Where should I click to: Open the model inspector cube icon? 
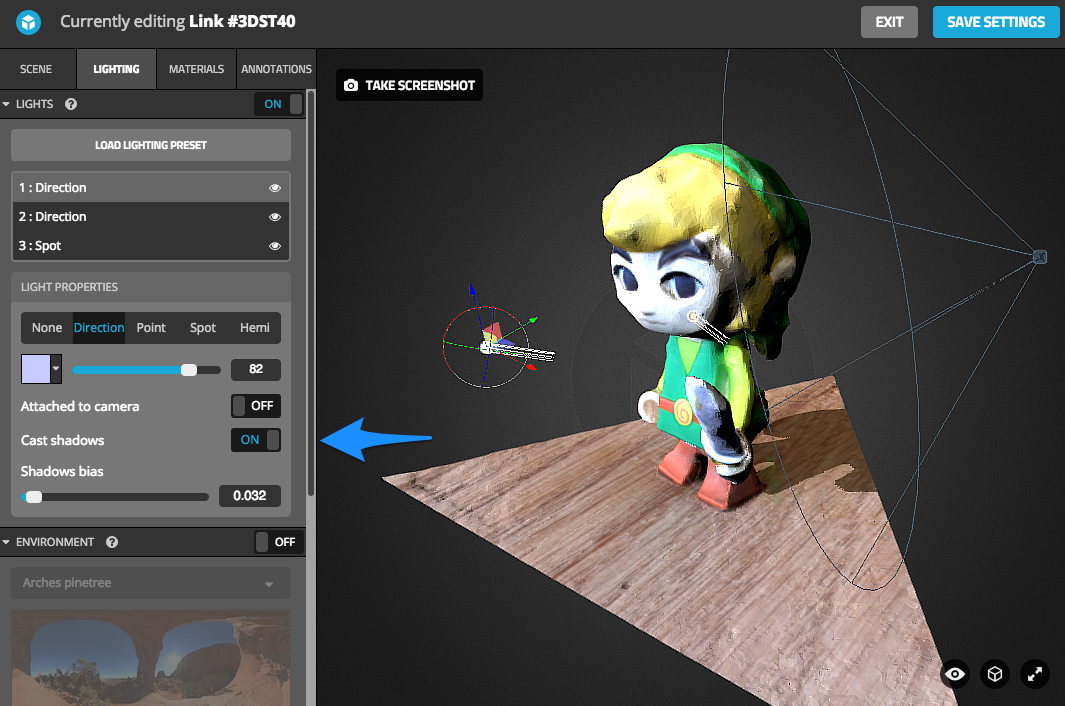click(x=994, y=674)
